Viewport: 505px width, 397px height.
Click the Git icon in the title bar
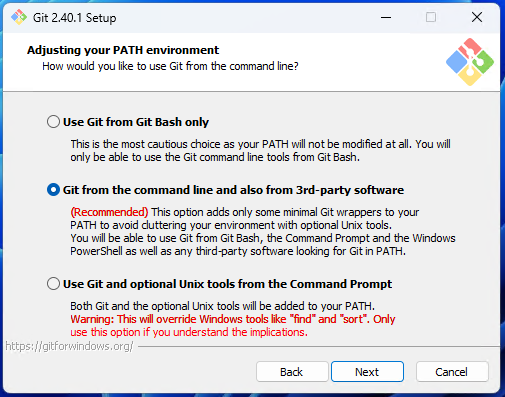(19, 17)
